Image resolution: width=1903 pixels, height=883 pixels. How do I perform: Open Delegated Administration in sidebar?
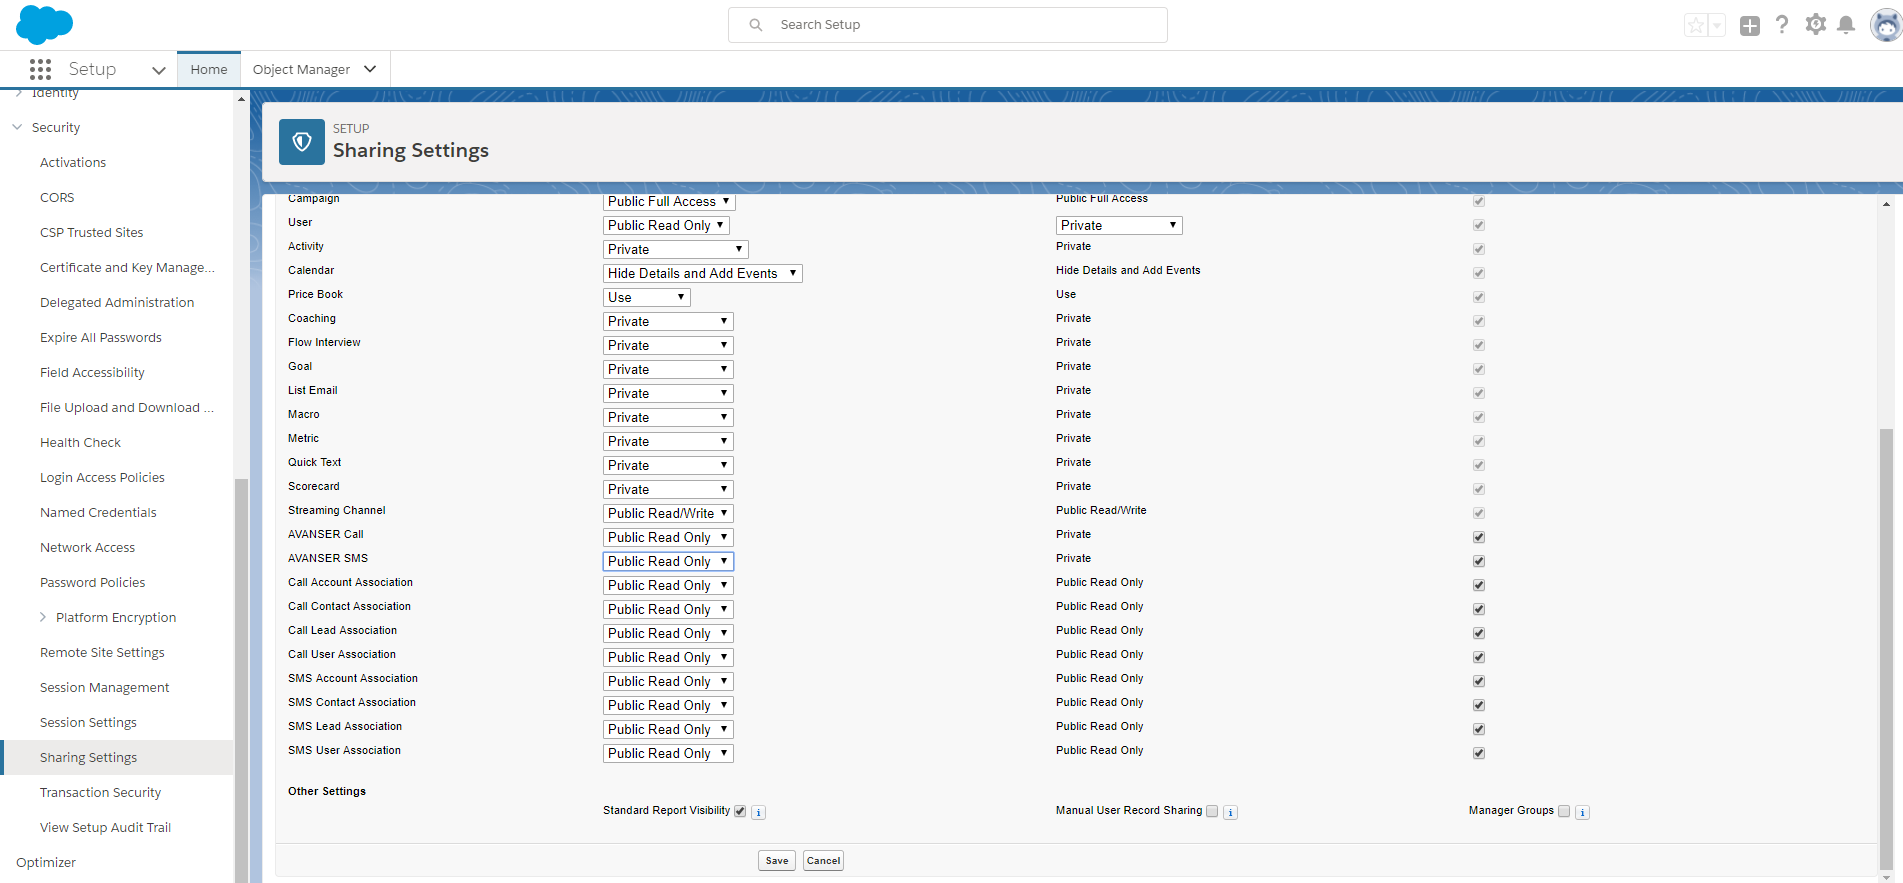117,302
